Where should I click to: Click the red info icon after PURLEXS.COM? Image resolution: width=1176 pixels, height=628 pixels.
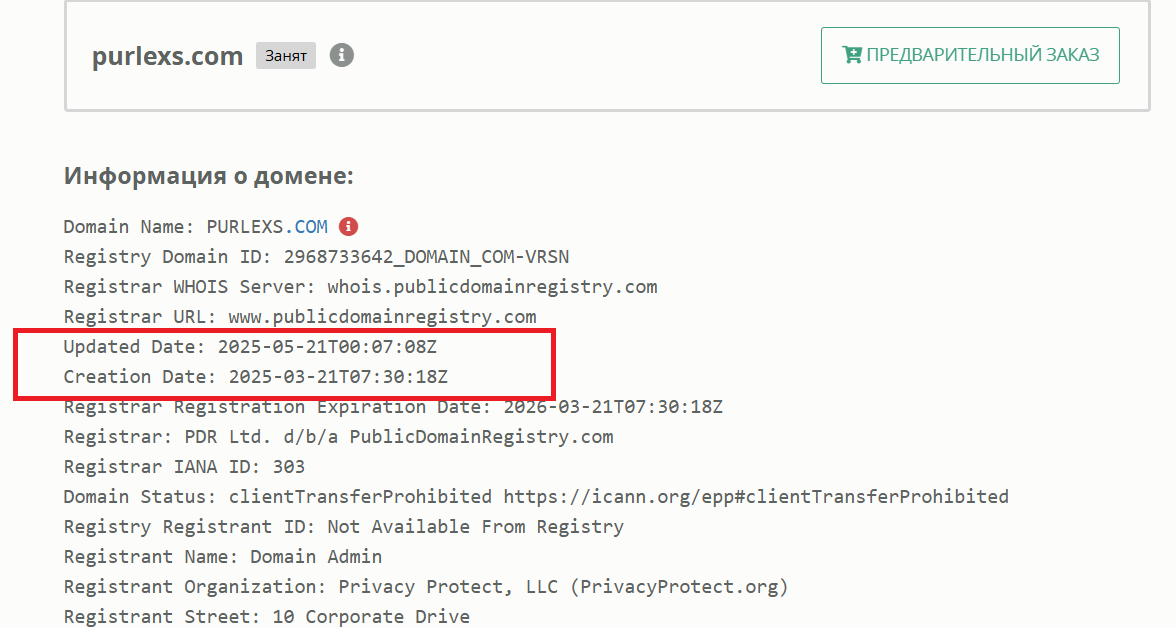coord(348,226)
